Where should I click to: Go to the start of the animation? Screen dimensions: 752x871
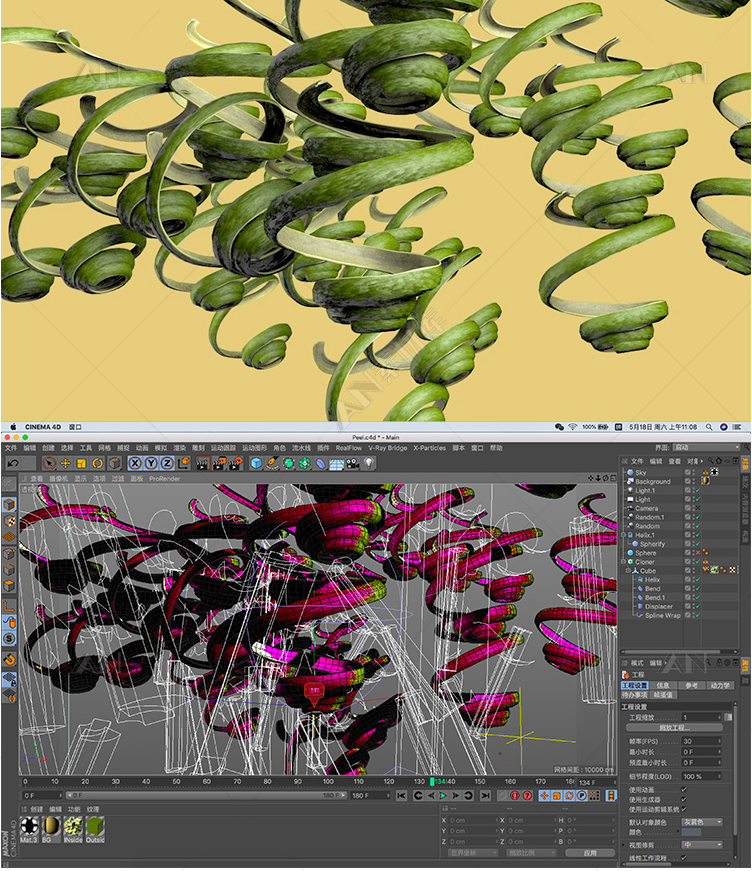[x=402, y=796]
